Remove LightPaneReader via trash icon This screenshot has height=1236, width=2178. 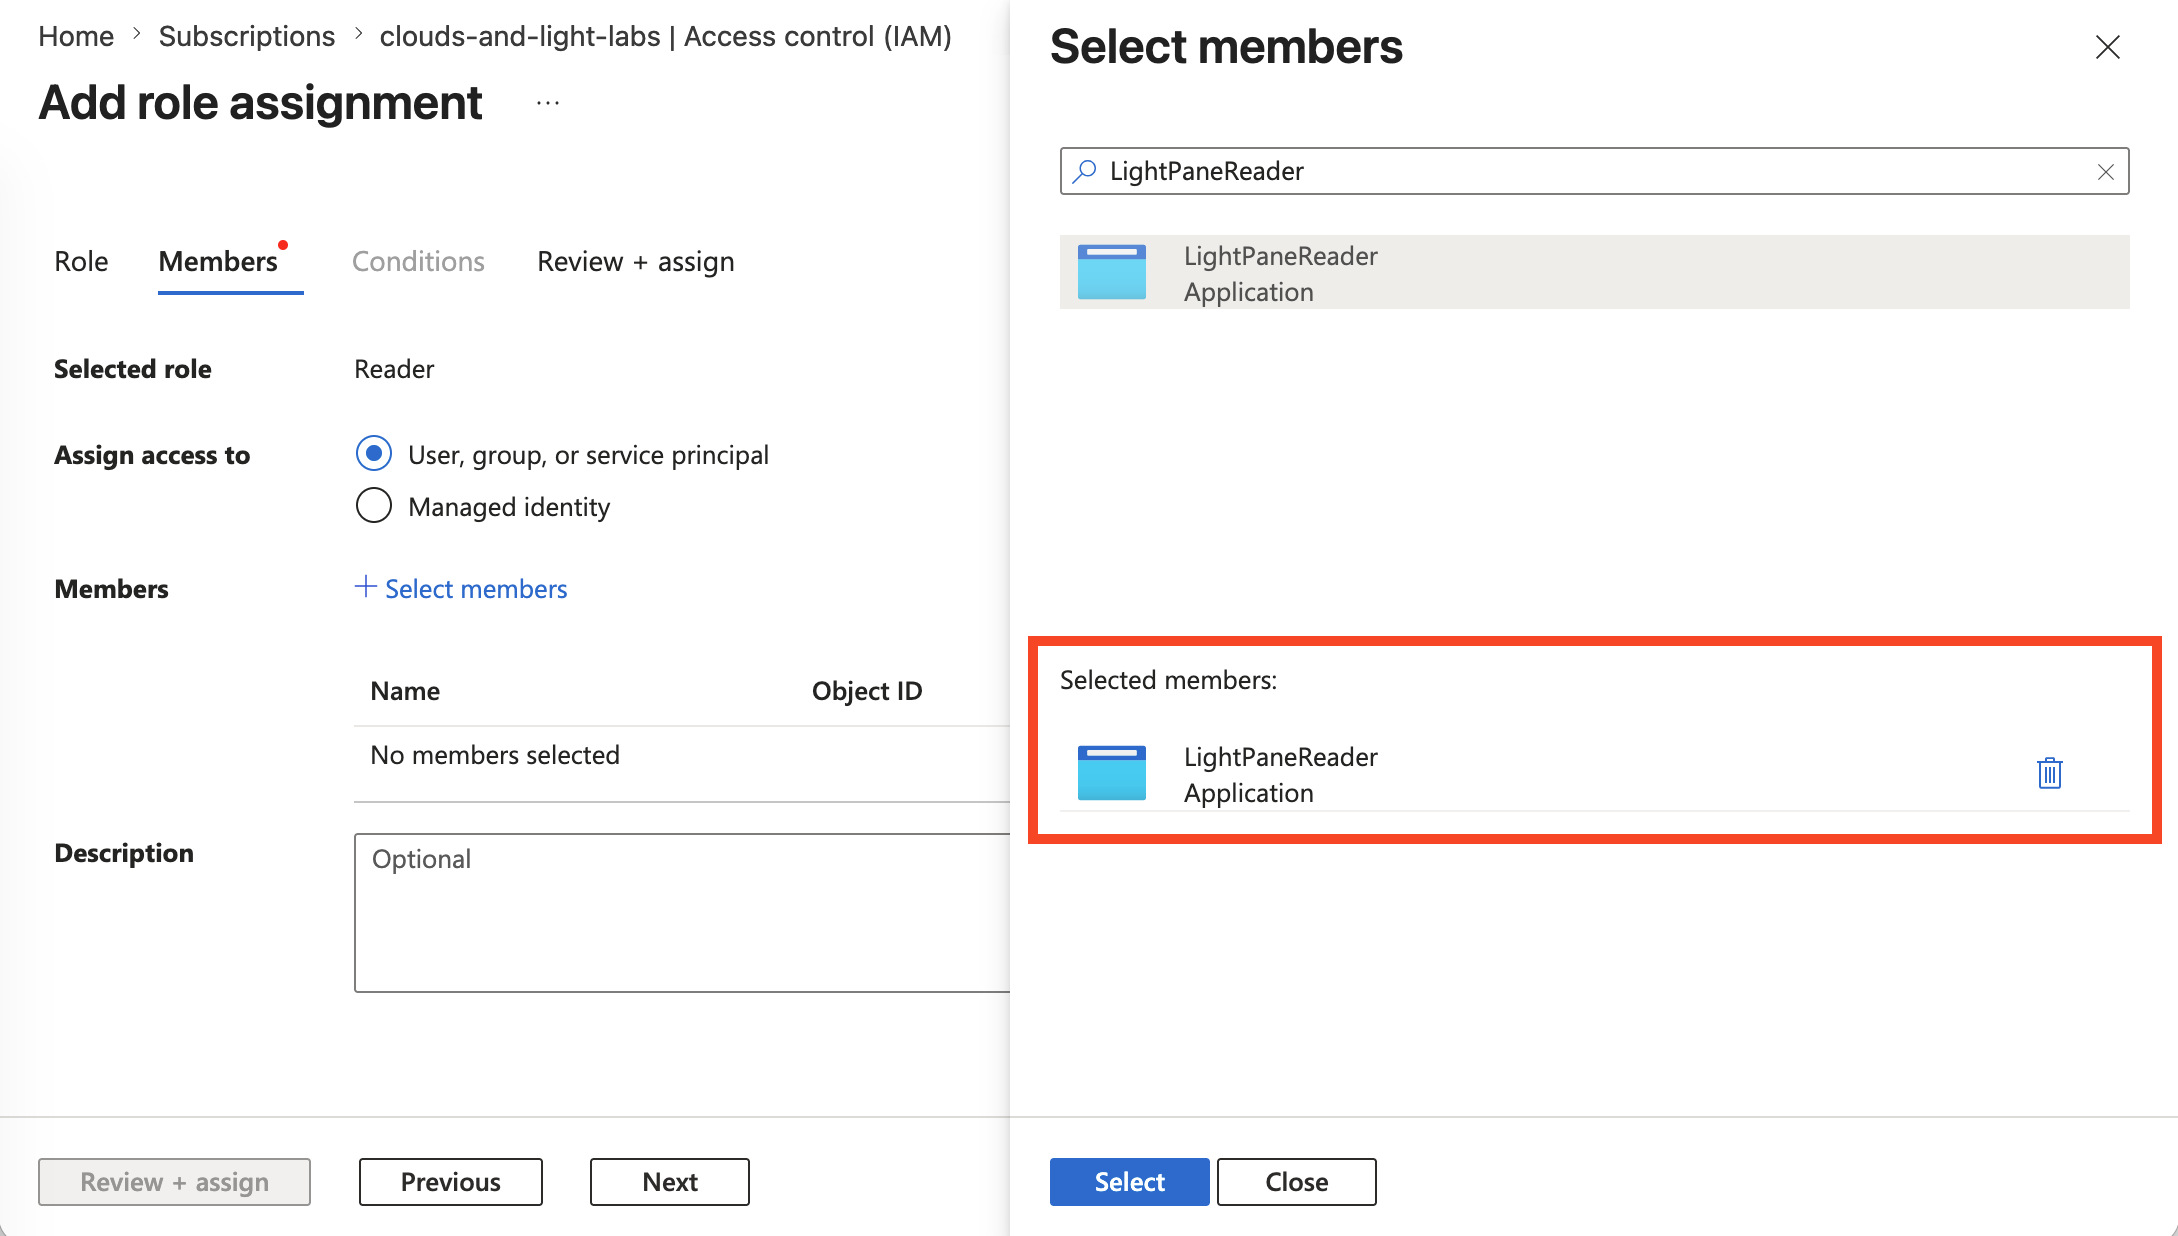[x=2049, y=773]
